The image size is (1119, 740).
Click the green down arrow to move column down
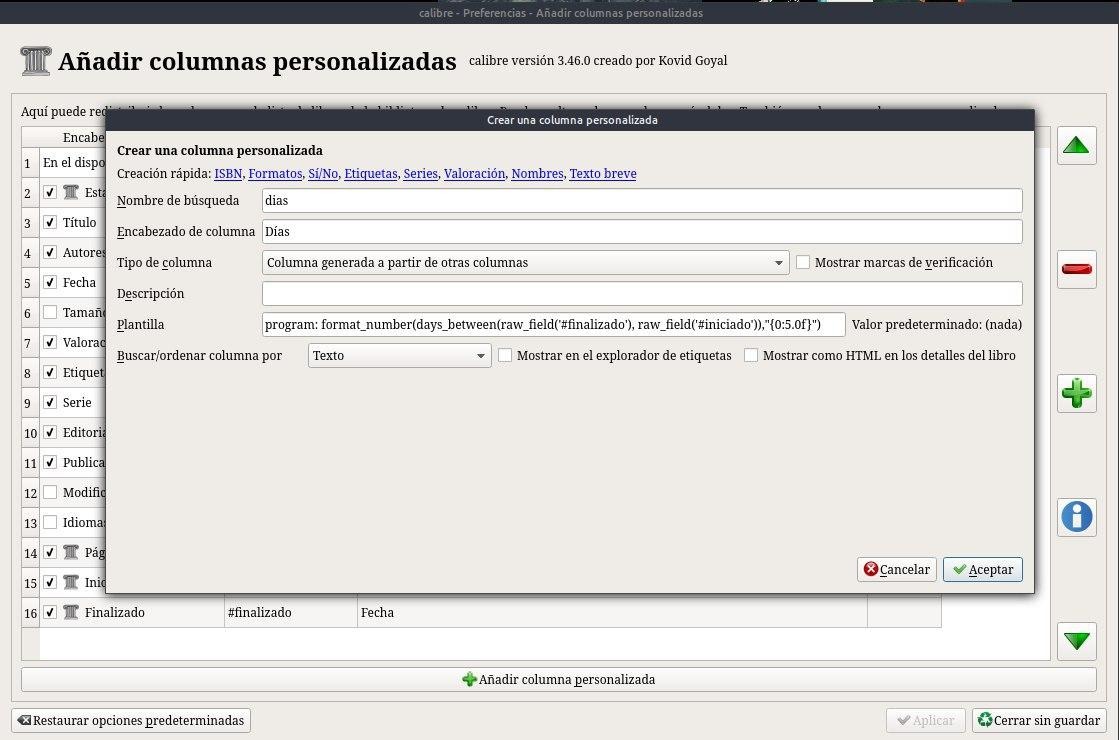(1076, 641)
